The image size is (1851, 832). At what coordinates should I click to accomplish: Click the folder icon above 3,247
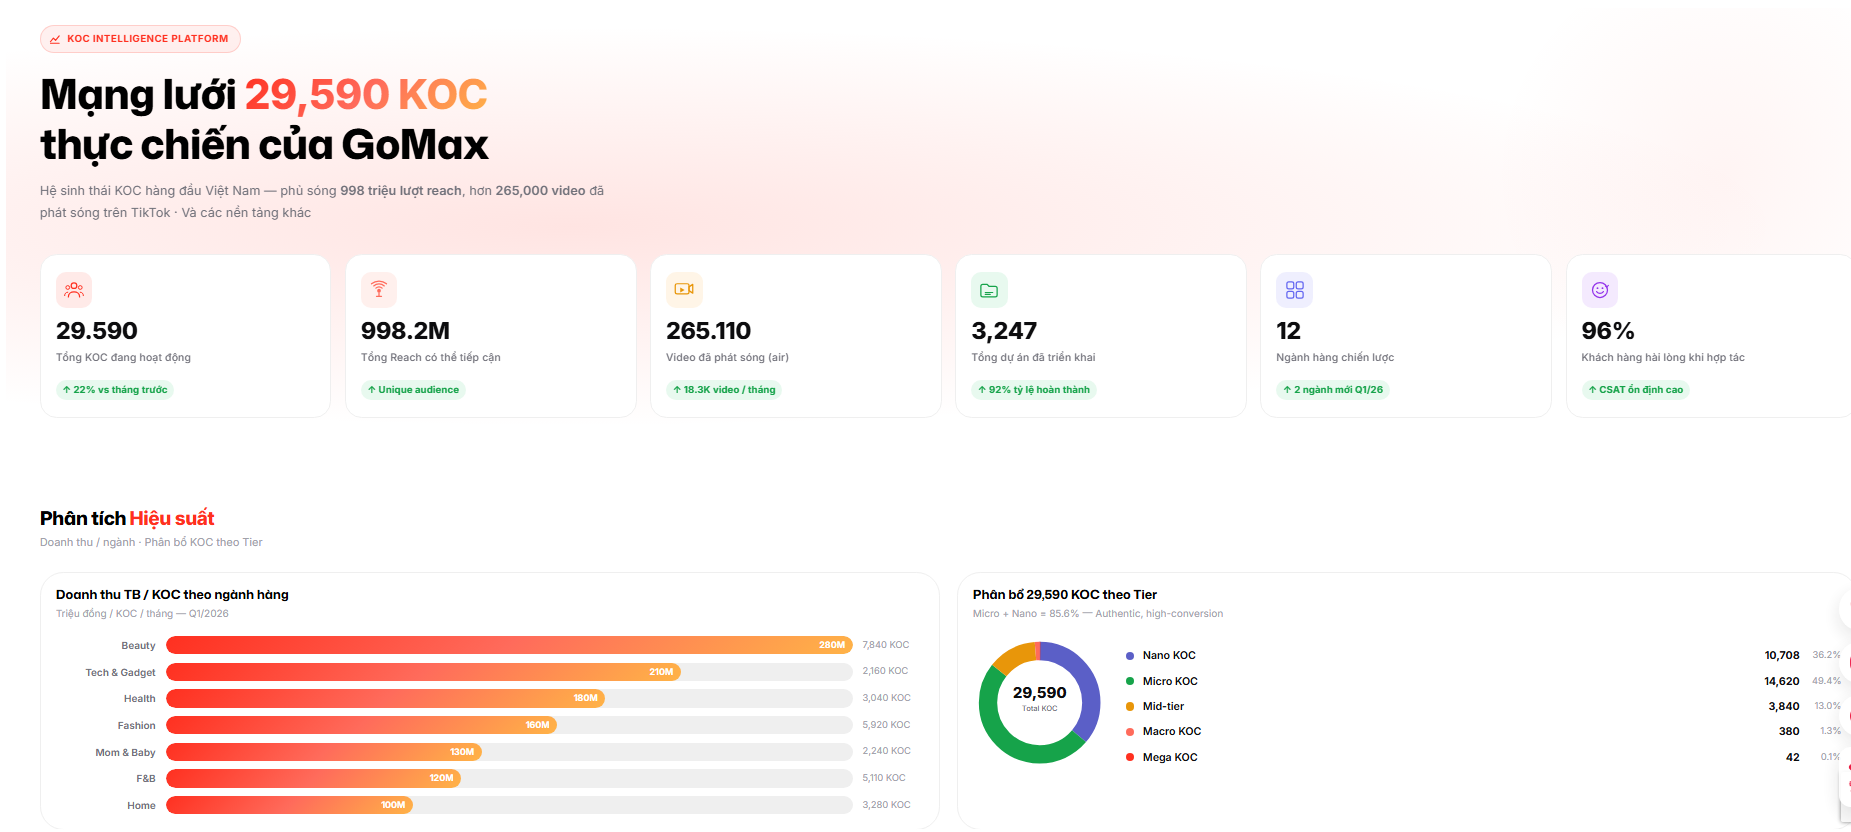point(989,290)
